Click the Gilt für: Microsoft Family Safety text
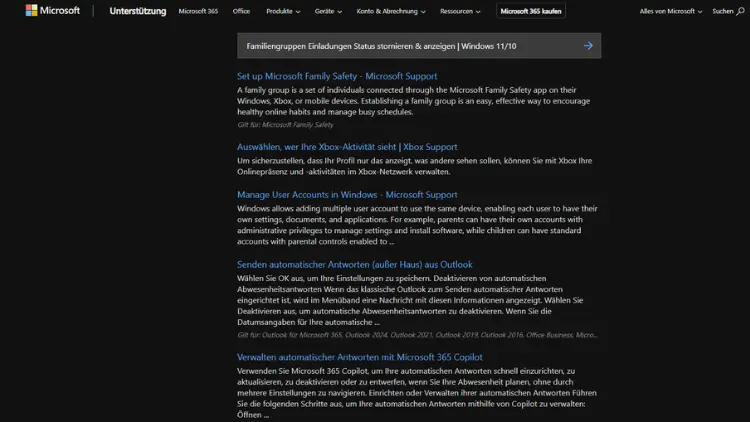This screenshot has width=750, height=422. pyautogui.click(x=285, y=125)
